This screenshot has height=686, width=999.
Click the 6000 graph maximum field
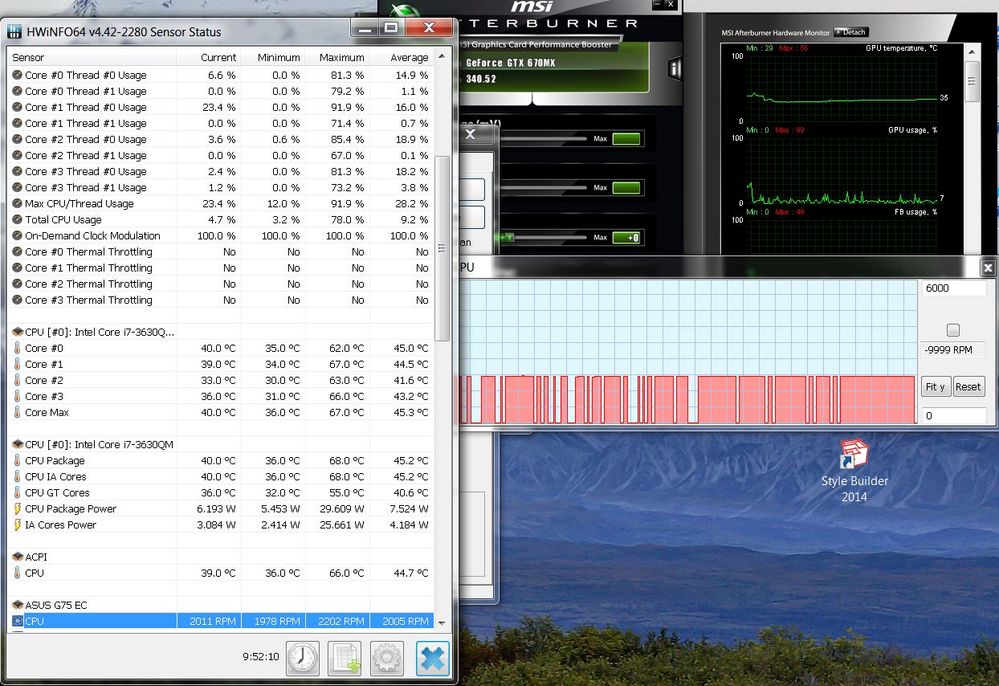(952, 288)
